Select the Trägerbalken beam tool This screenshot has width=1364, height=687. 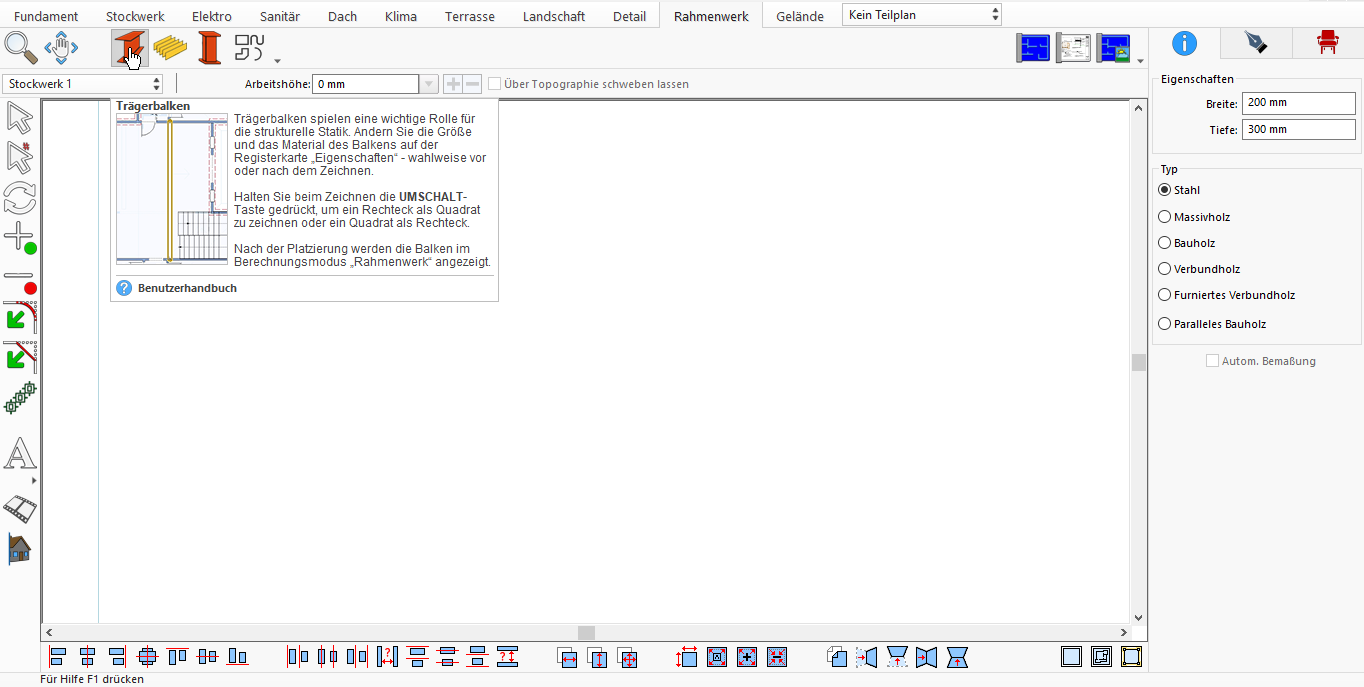point(130,48)
